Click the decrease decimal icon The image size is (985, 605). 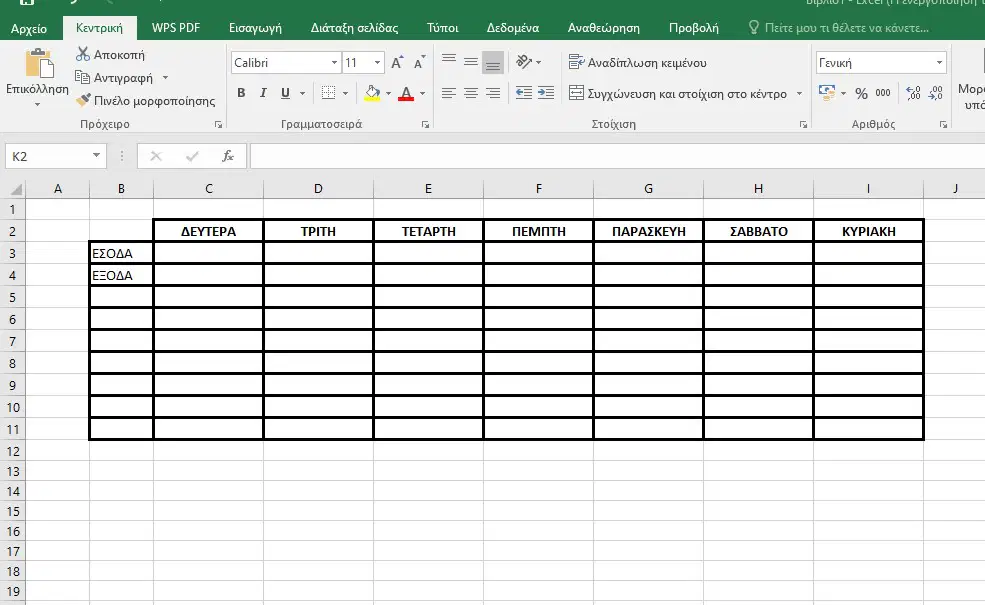point(935,93)
